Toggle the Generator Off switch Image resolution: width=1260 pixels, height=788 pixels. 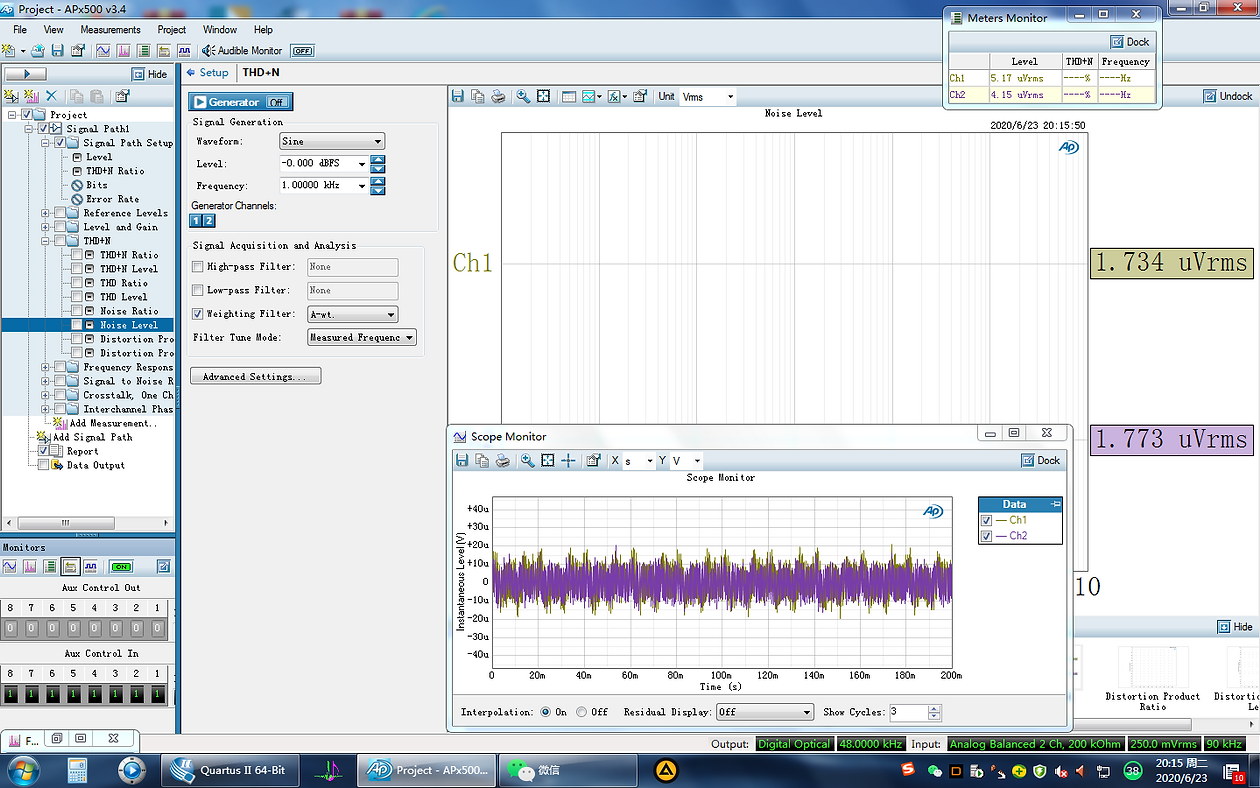point(278,102)
